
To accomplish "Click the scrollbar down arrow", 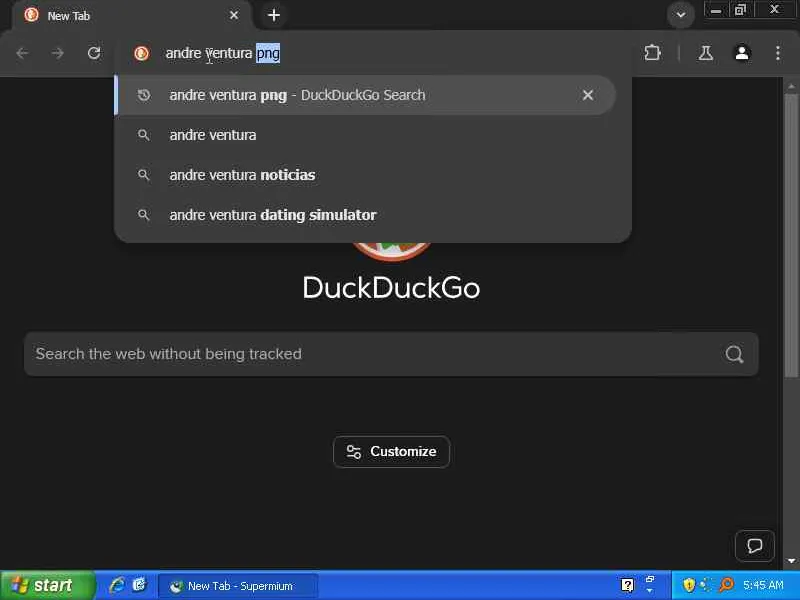I will point(791,561).
